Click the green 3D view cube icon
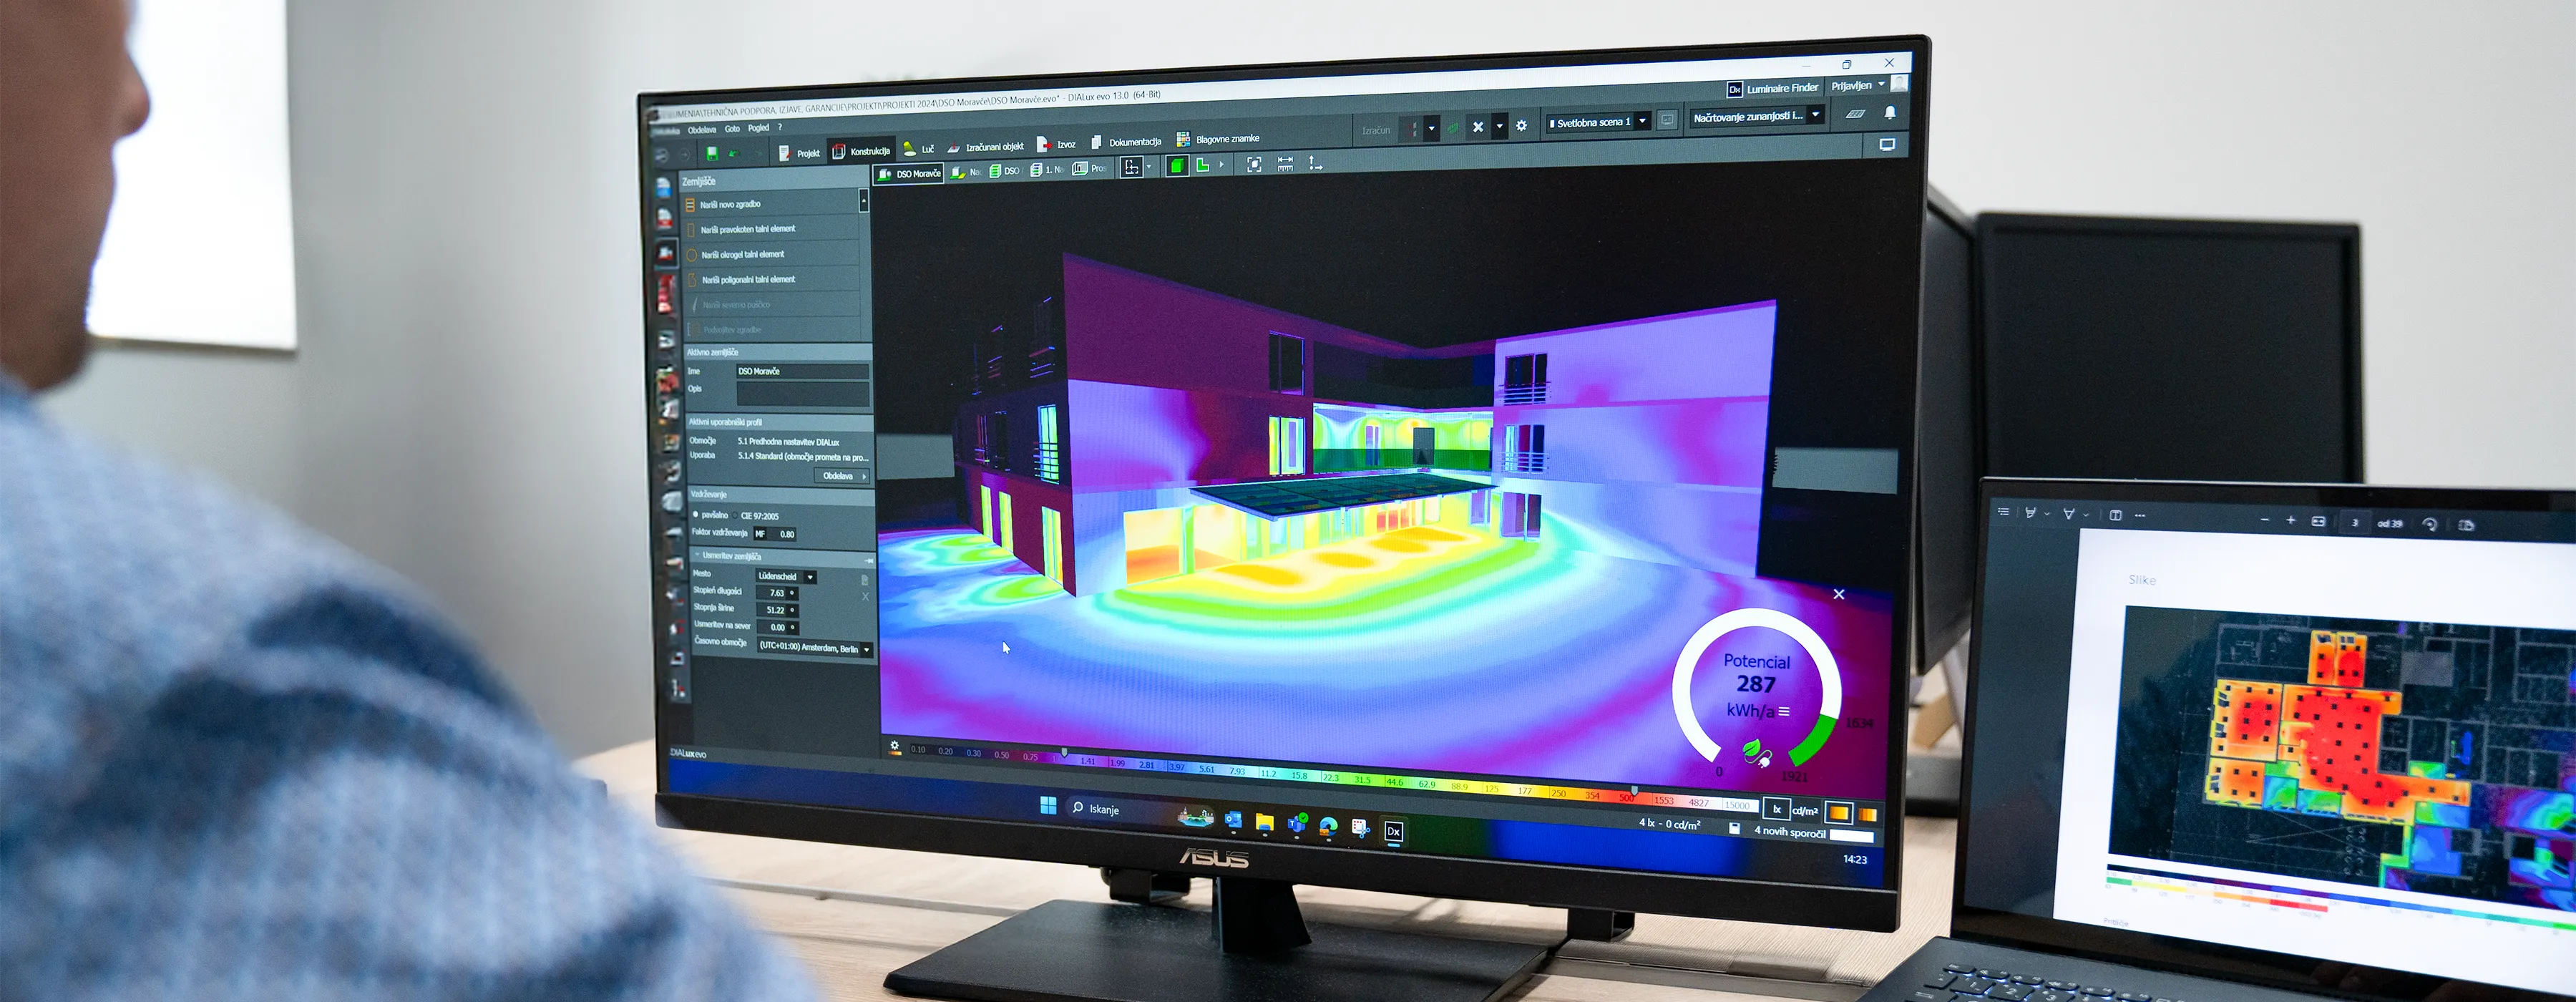Image resolution: width=2576 pixels, height=1002 pixels. [1177, 167]
